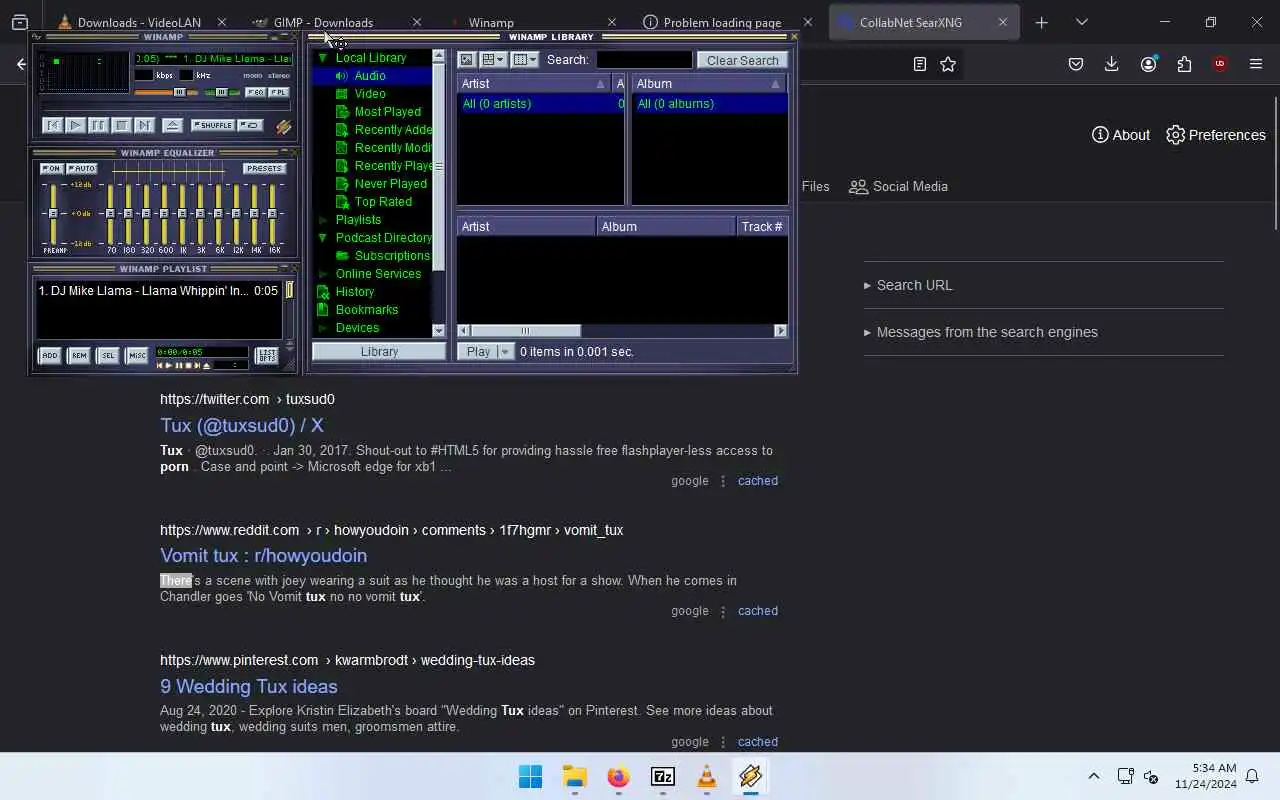The image size is (1280, 800).
Task: Toggle equalizer AUTO button
Action: [81, 168]
